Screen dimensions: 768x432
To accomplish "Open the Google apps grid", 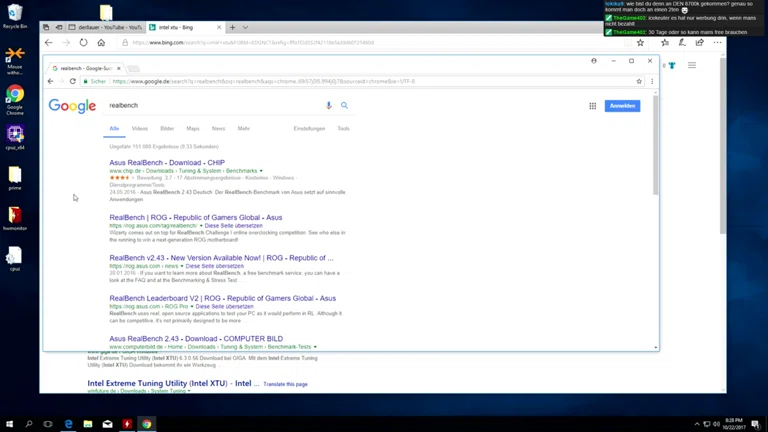I will pyautogui.click(x=593, y=106).
